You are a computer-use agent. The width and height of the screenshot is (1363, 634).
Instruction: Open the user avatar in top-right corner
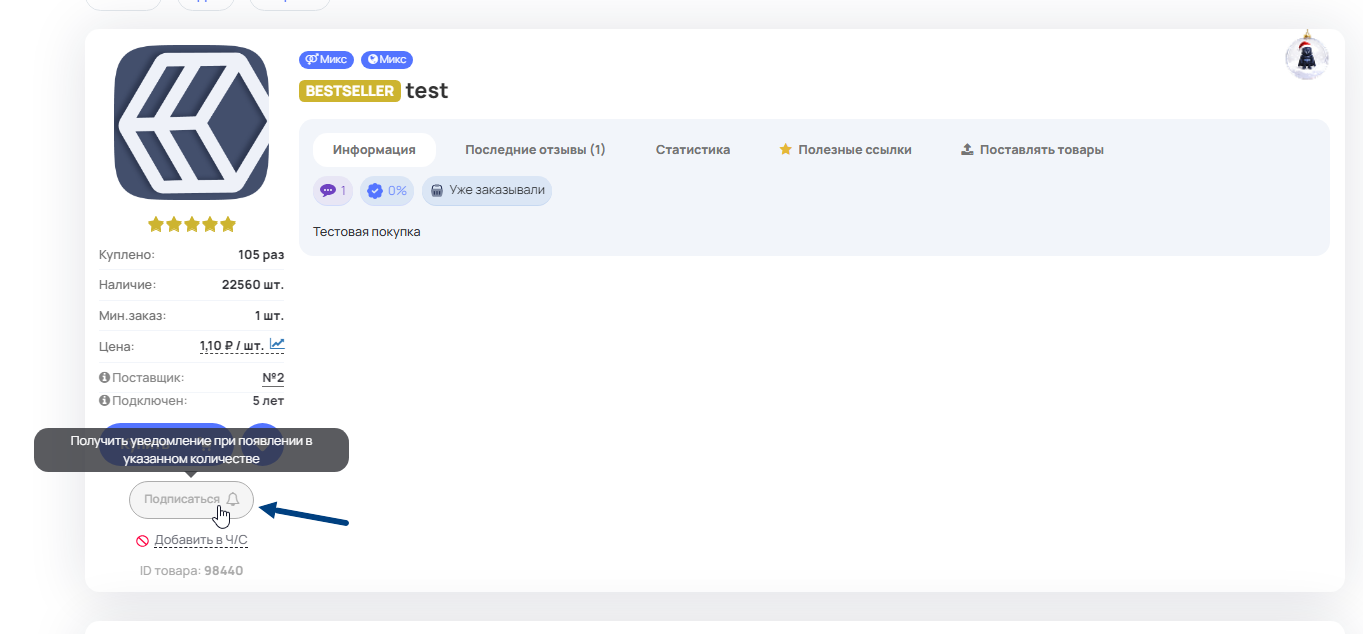point(1306,59)
